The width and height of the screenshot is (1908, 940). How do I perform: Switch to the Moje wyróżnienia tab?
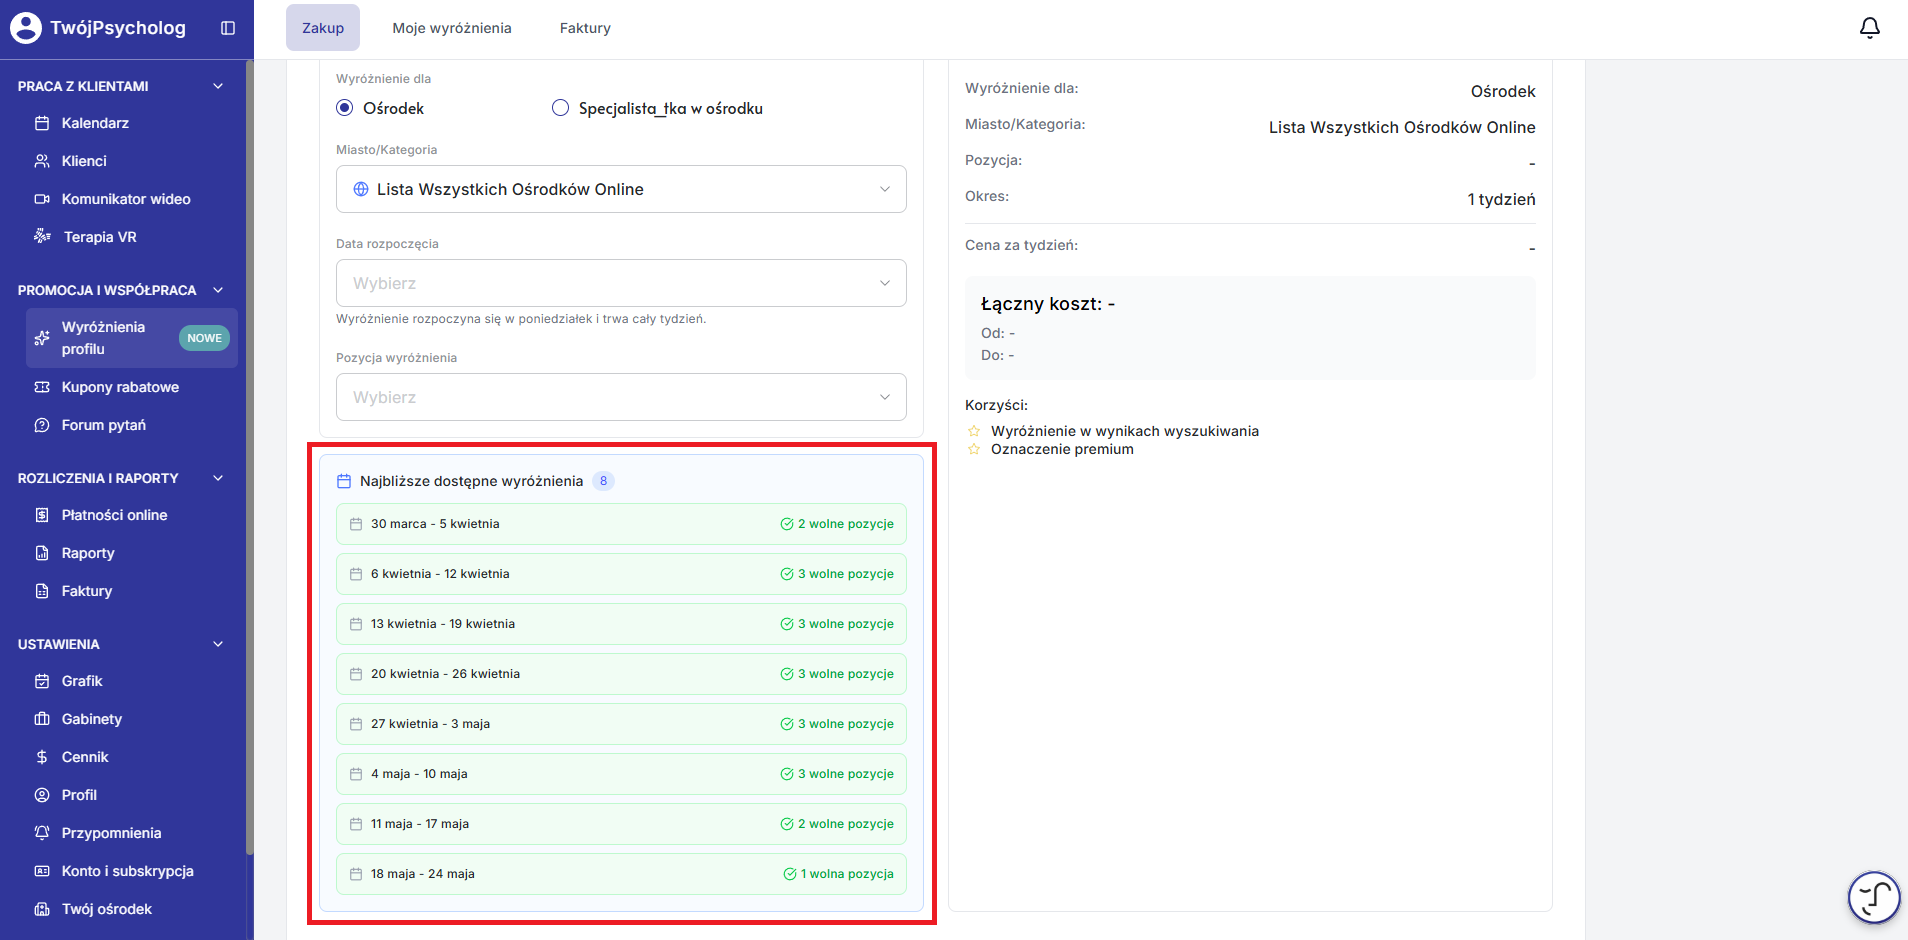click(x=452, y=28)
